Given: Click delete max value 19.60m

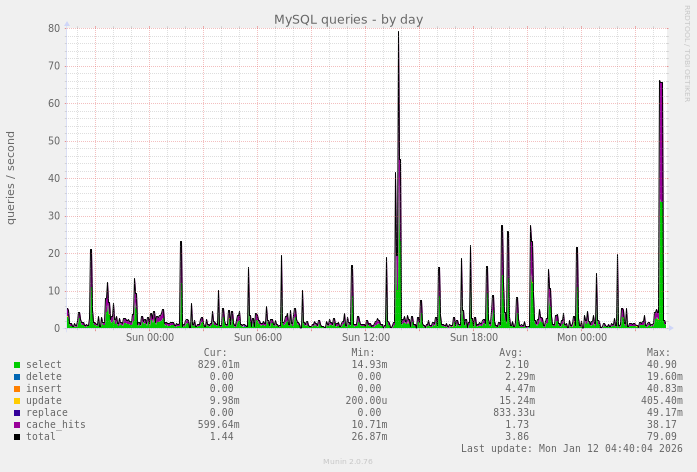Looking at the screenshot, I should point(665,376).
